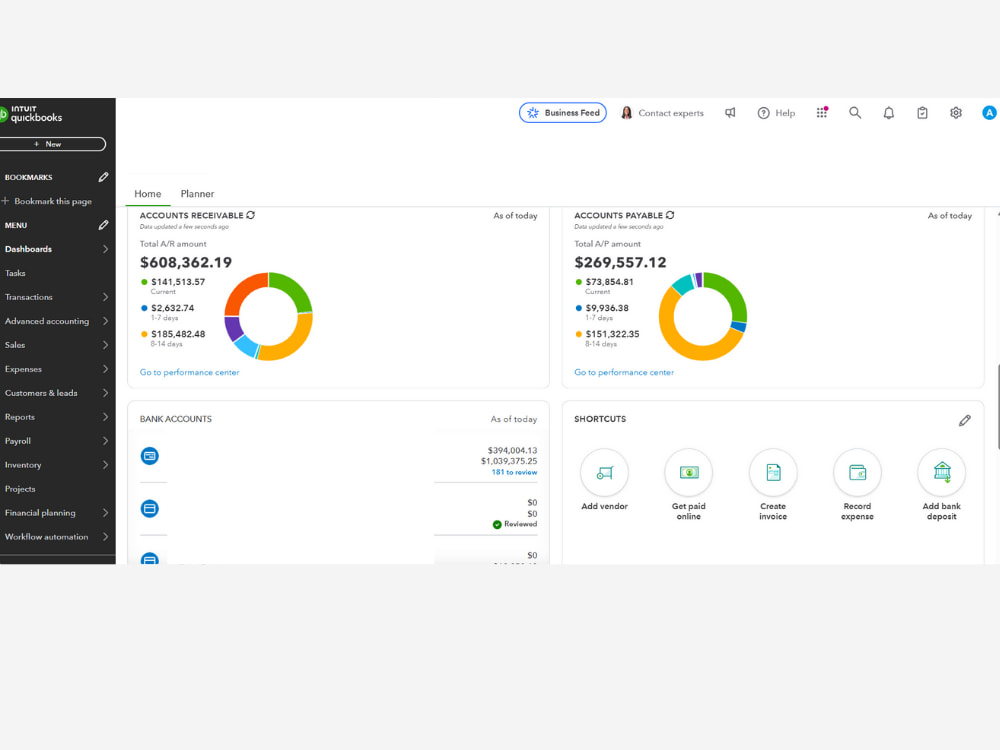Open the user profile avatar A
The image size is (1000, 750).
tap(989, 113)
